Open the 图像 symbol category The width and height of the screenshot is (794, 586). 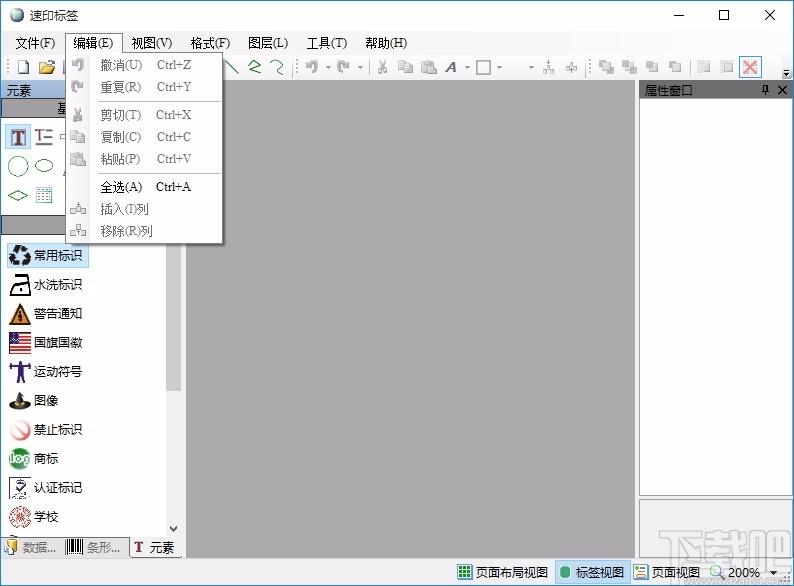pyautogui.click(x=34, y=401)
